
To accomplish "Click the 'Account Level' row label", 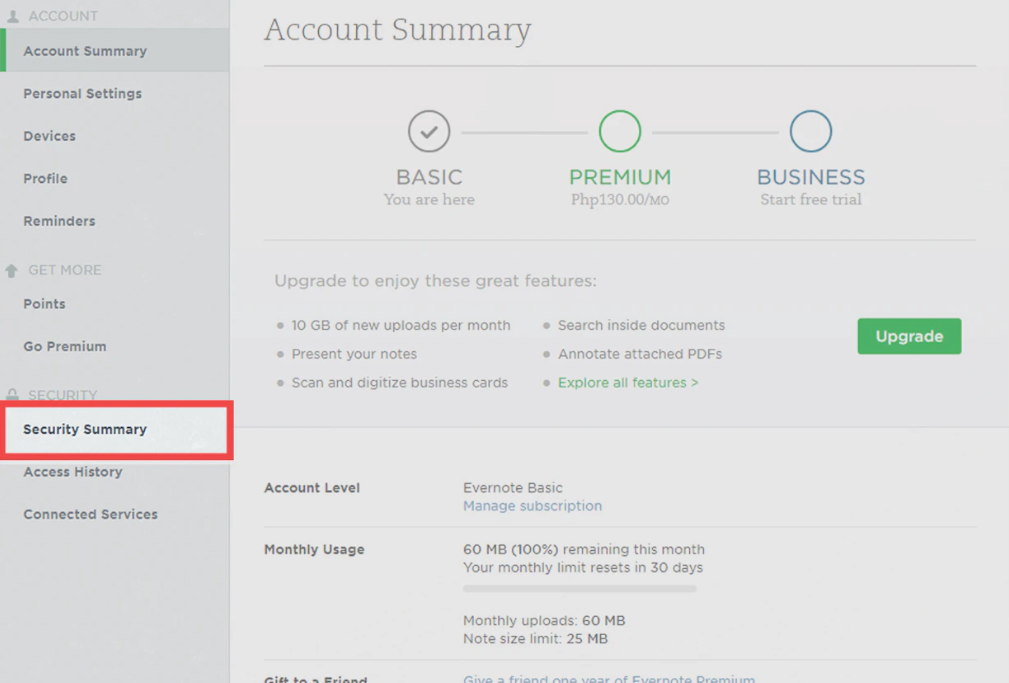I will [312, 488].
